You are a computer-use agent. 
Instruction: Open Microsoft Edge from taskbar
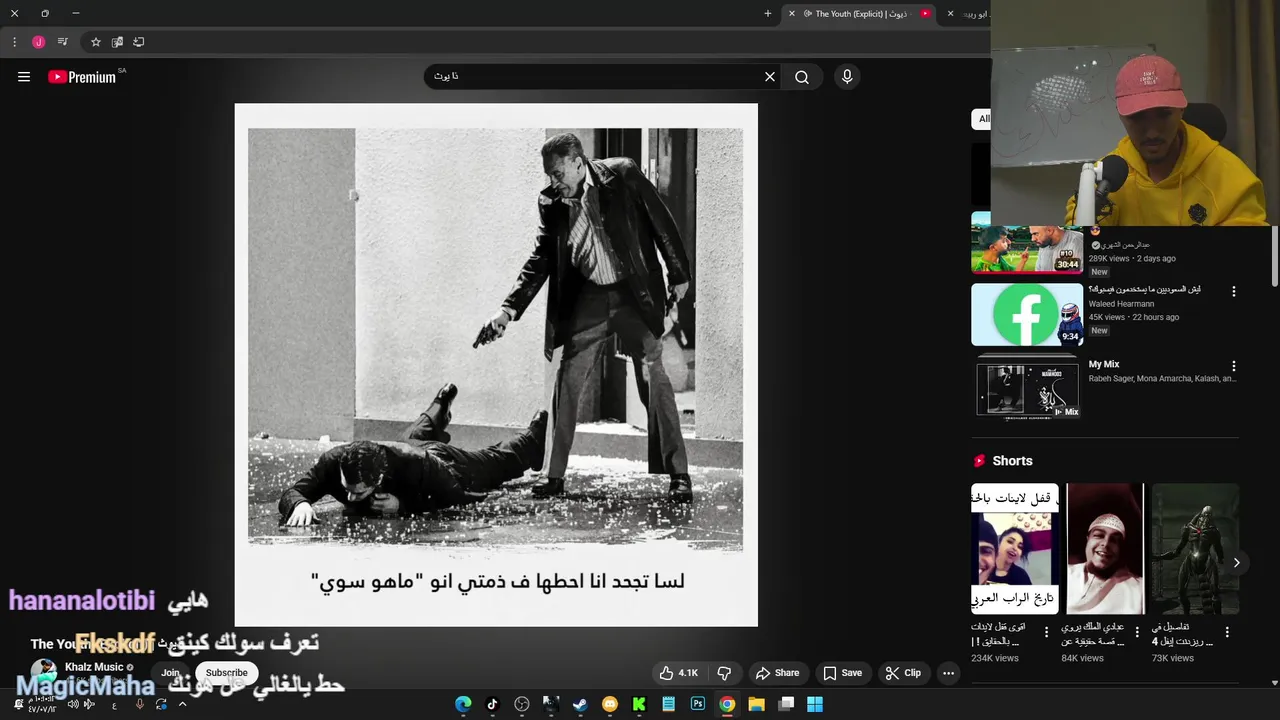[x=463, y=704]
